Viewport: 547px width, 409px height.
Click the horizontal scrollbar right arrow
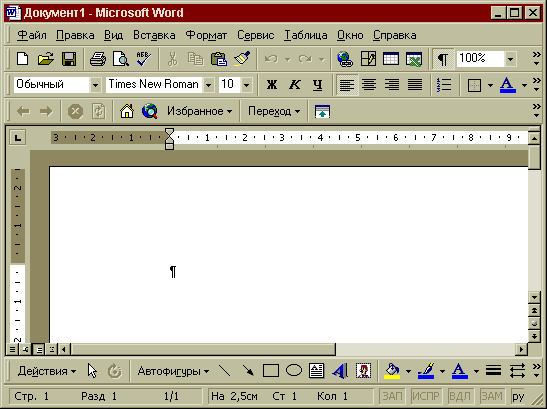point(522,349)
